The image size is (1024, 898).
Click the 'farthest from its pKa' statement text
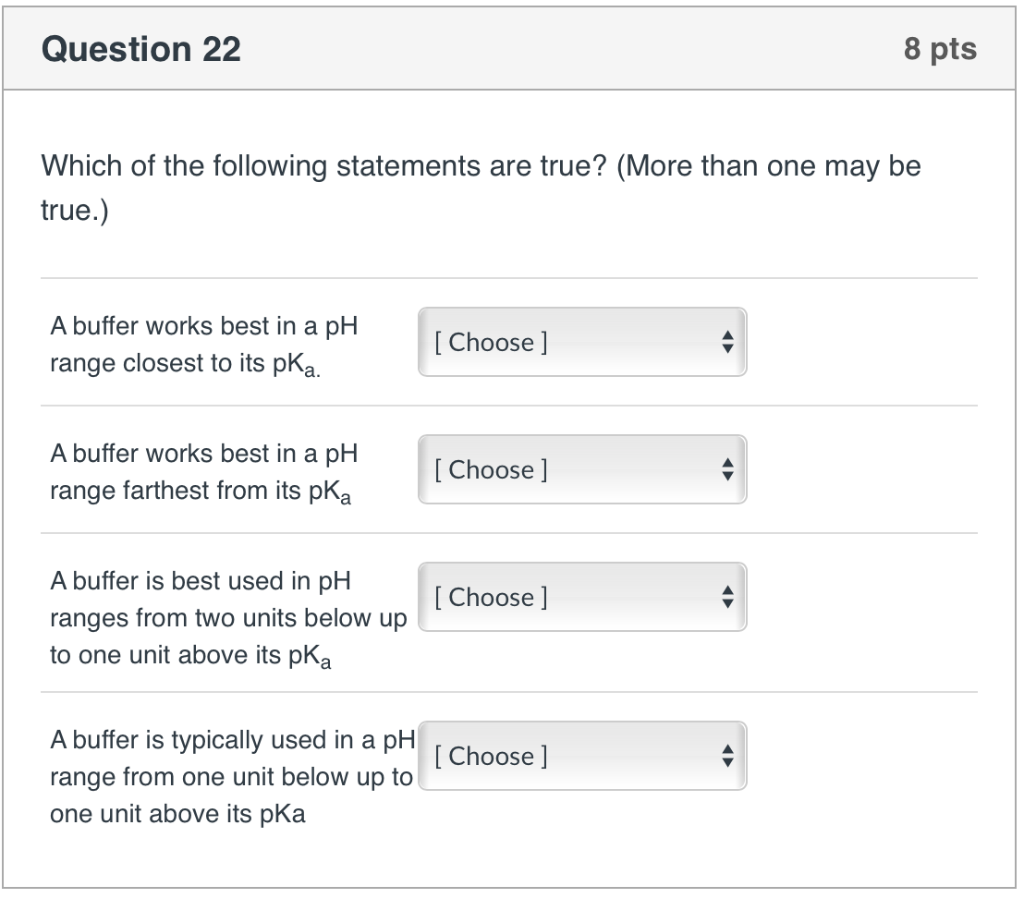pyautogui.click(x=200, y=471)
